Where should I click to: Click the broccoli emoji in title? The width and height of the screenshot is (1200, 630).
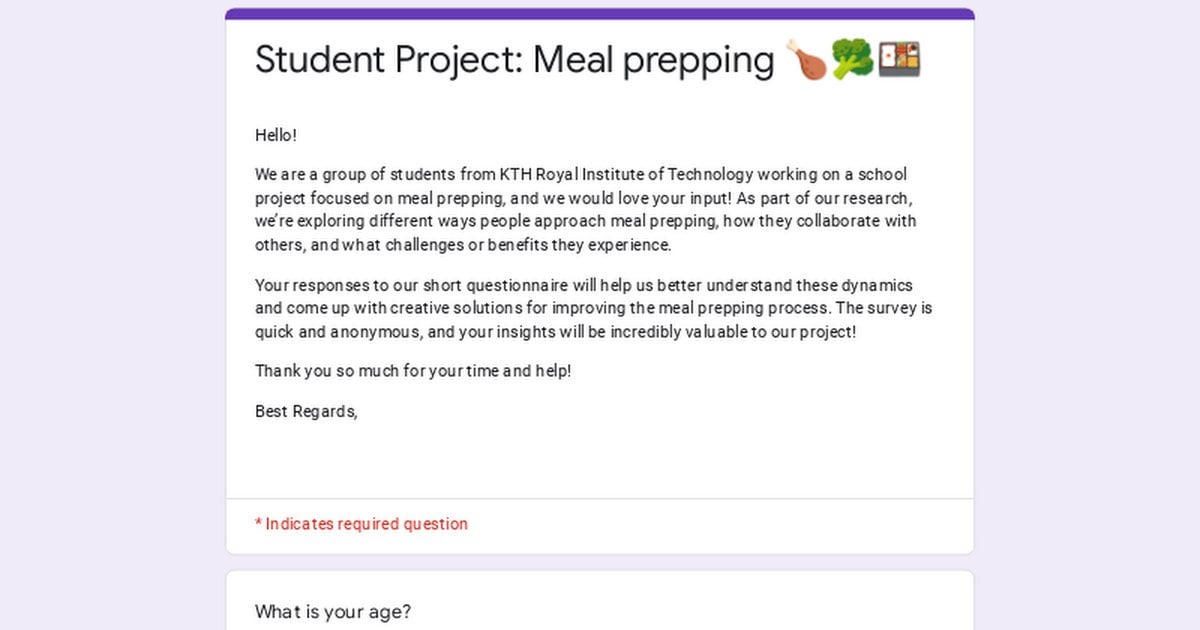(x=852, y=61)
